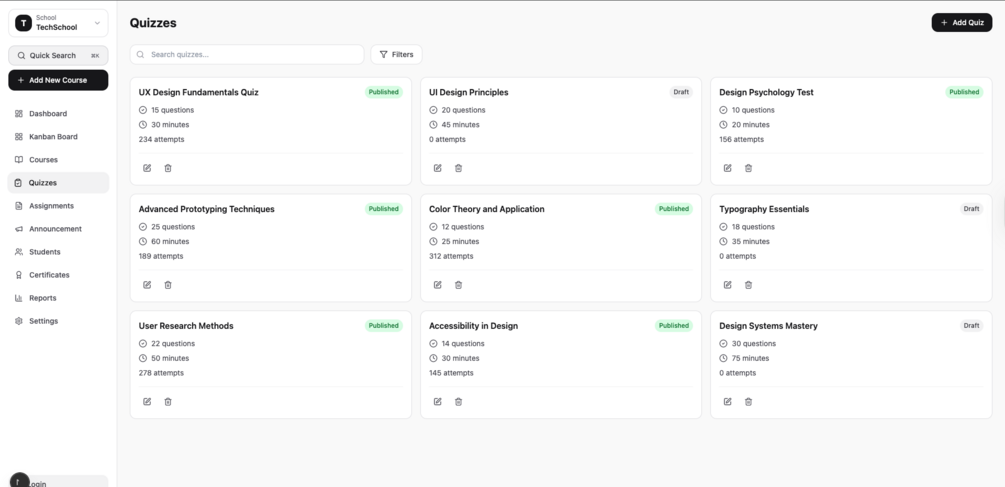Screen dimensions: 1005x487
Task: Click edit icon on UX Design Fundamentals Quiz
Action: (147, 168)
